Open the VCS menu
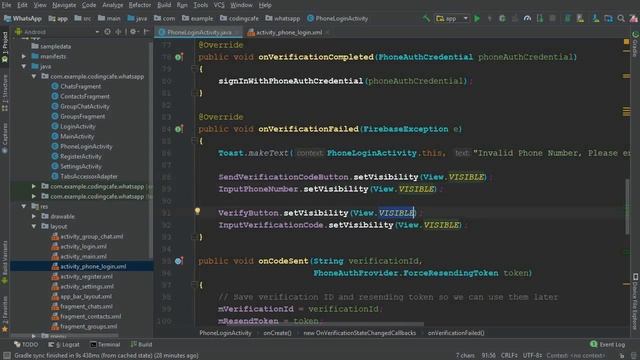640x360 pixels. pos(219,5)
